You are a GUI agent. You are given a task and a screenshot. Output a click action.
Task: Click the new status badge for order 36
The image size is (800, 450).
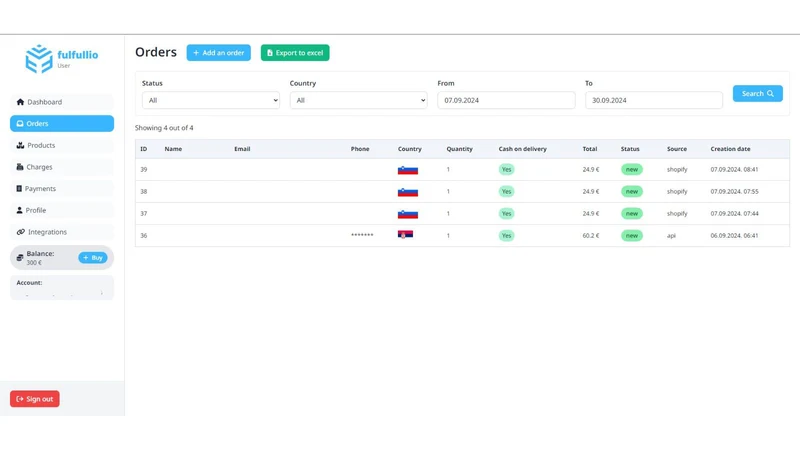(632, 236)
